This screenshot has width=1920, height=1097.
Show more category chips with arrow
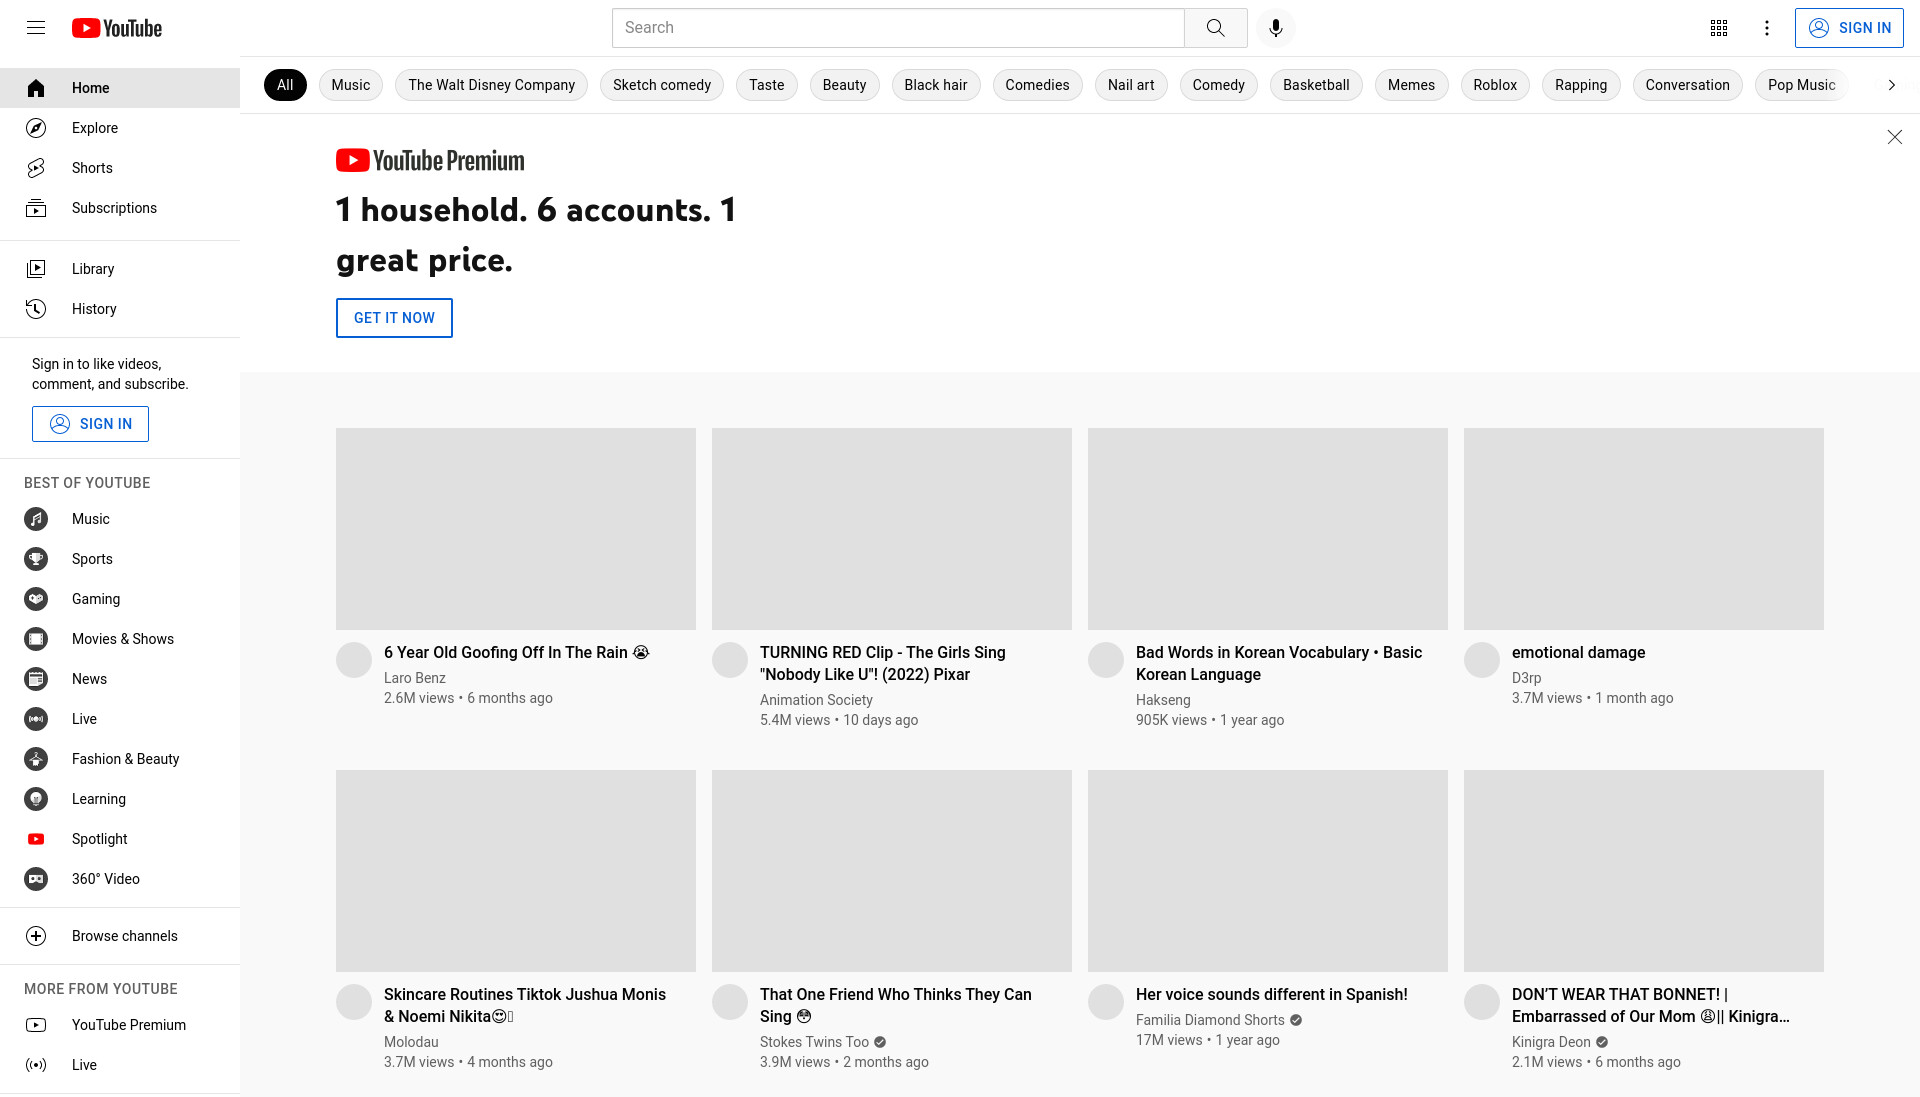coord(1891,85)
